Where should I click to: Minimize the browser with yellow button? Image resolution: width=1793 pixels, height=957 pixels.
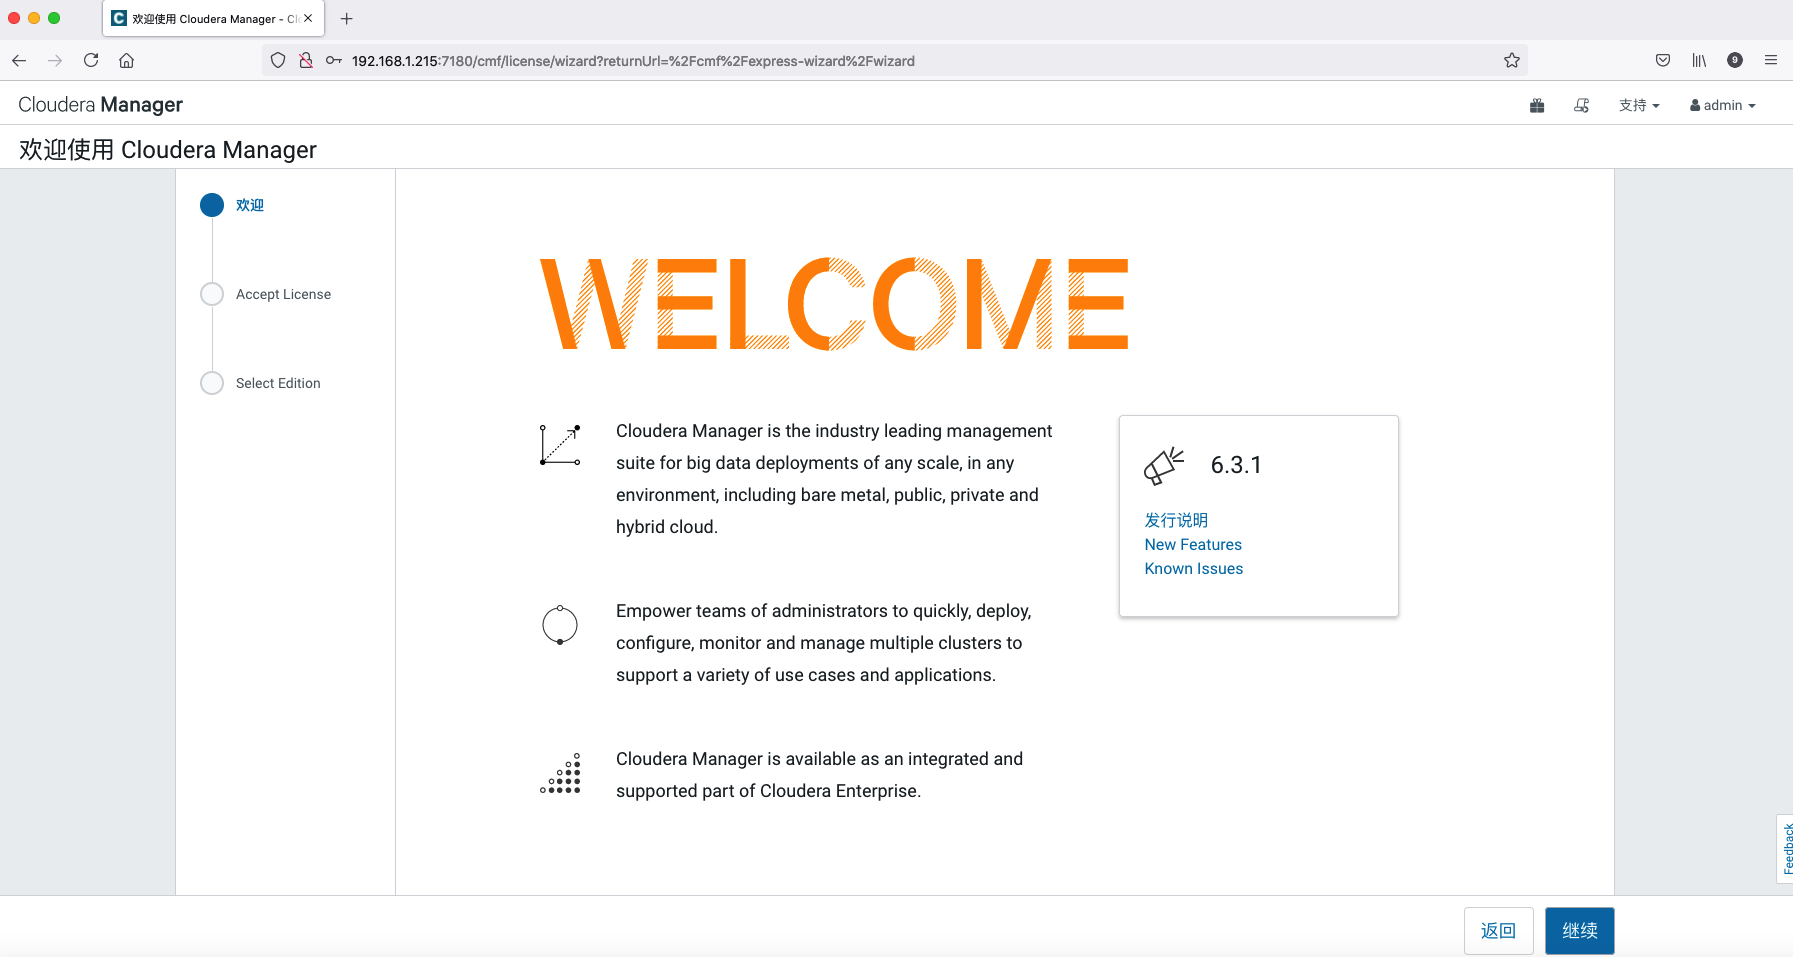[x=34, y=18]
